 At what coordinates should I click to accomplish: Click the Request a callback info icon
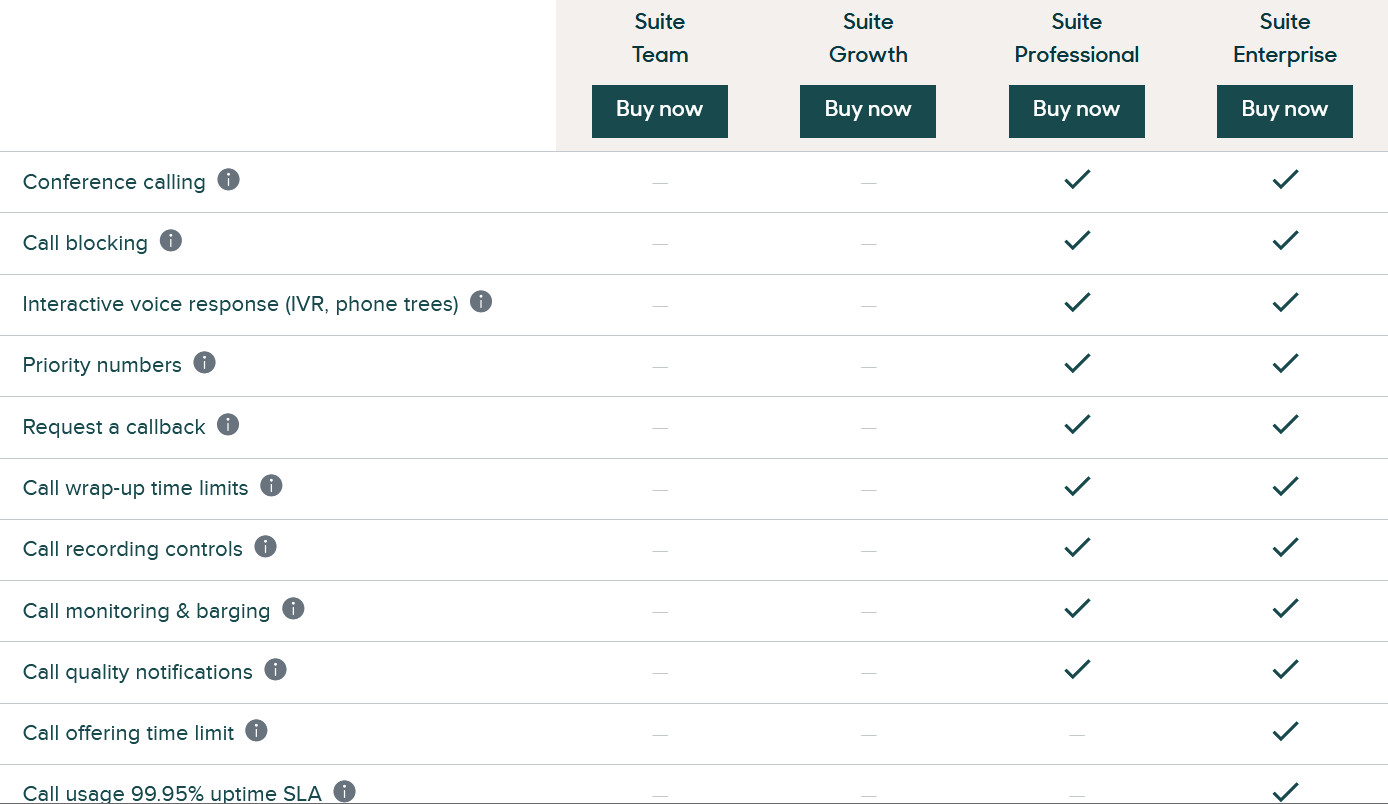(x=228, y=425)
